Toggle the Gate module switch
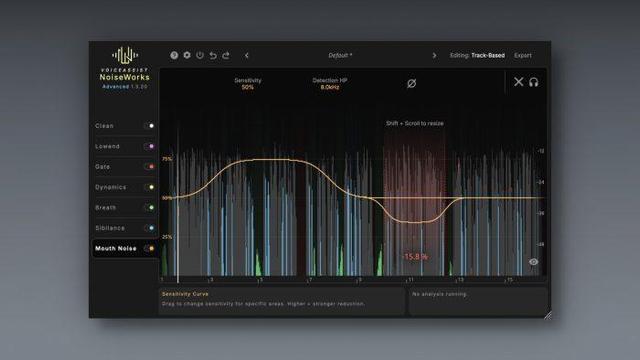 [x=149, y=167]
